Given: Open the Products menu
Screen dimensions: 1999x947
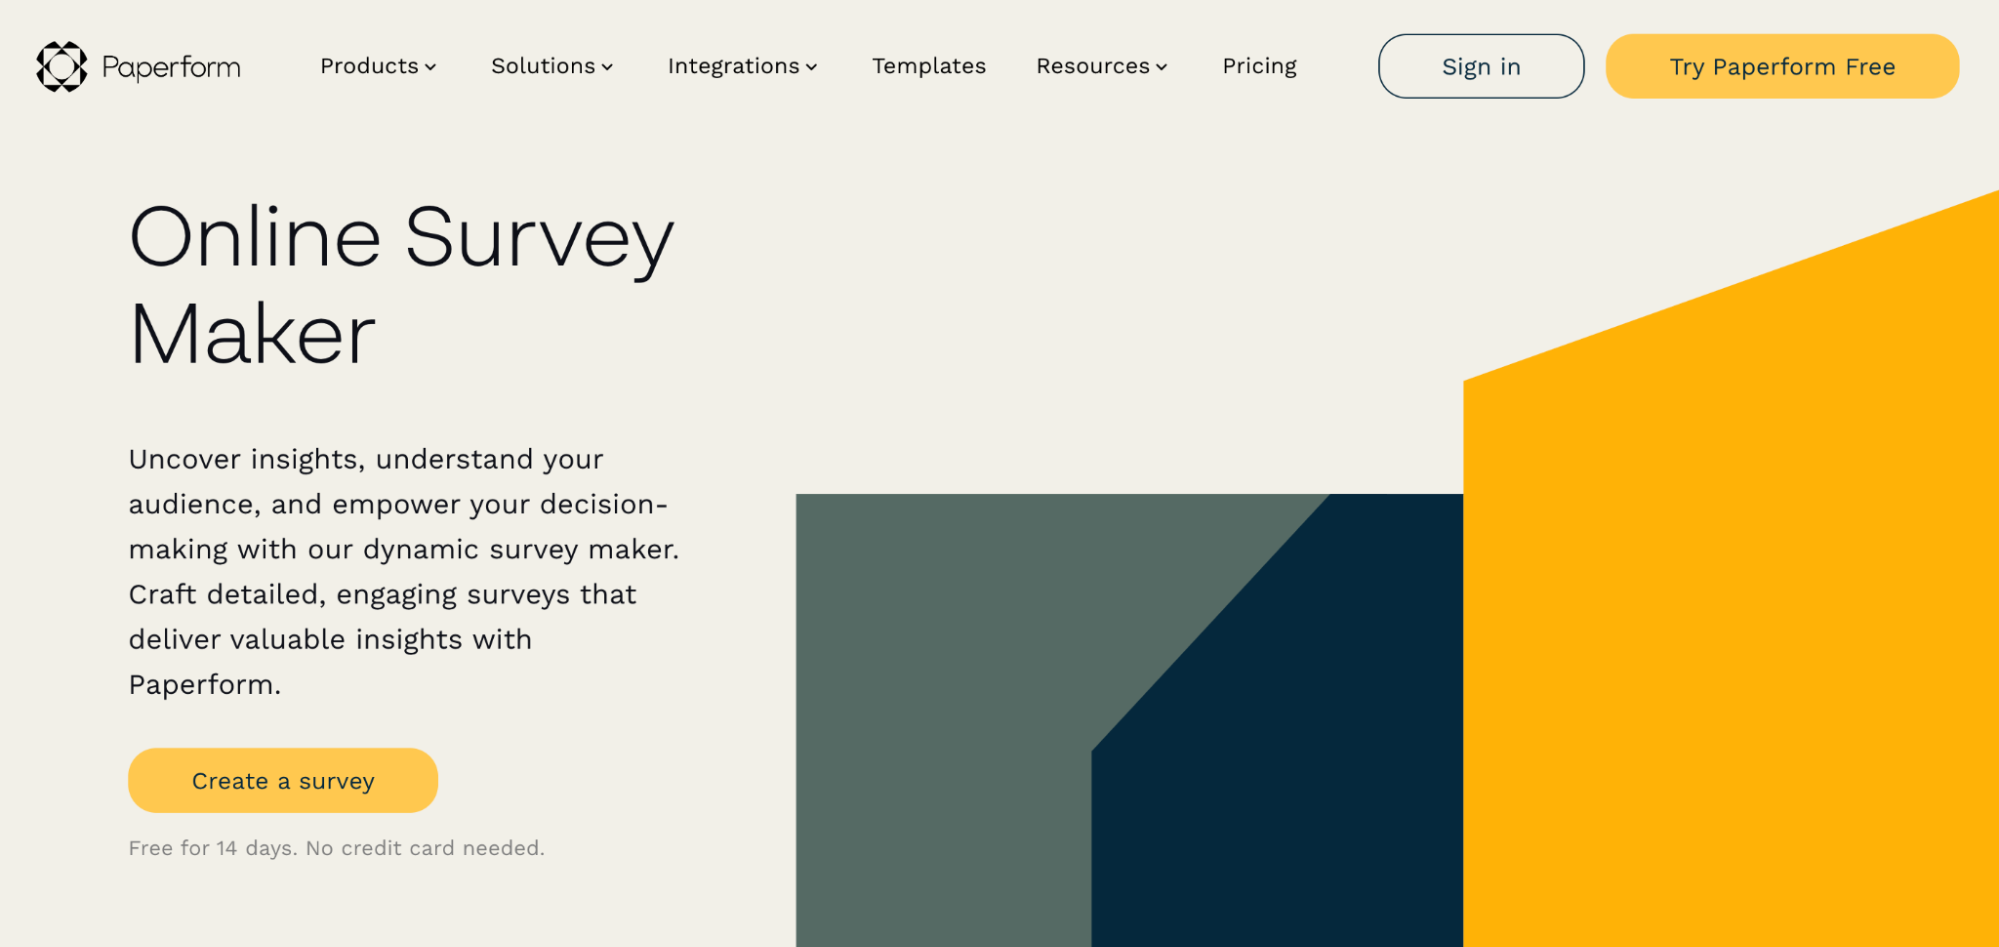Looking at the screenshot, I should pyautogui.click(x=378, y=66).
